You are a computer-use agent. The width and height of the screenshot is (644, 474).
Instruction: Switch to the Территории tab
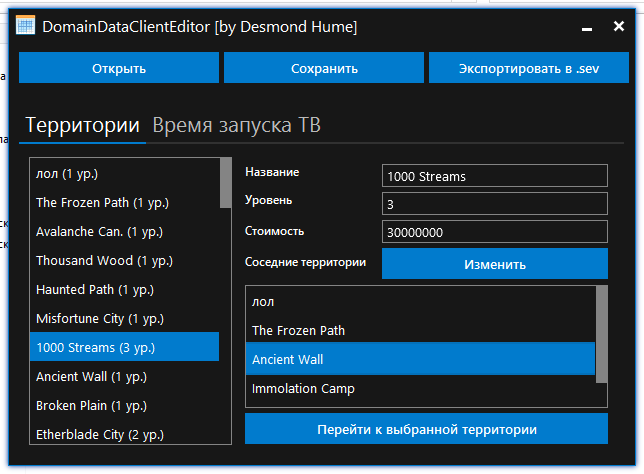pyautogui.click(x=82, y=125)
